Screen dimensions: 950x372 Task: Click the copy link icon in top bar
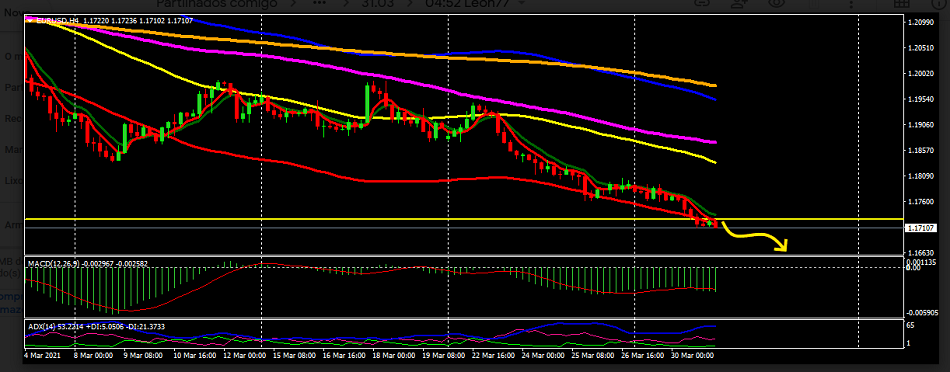(x=703, y=4)
